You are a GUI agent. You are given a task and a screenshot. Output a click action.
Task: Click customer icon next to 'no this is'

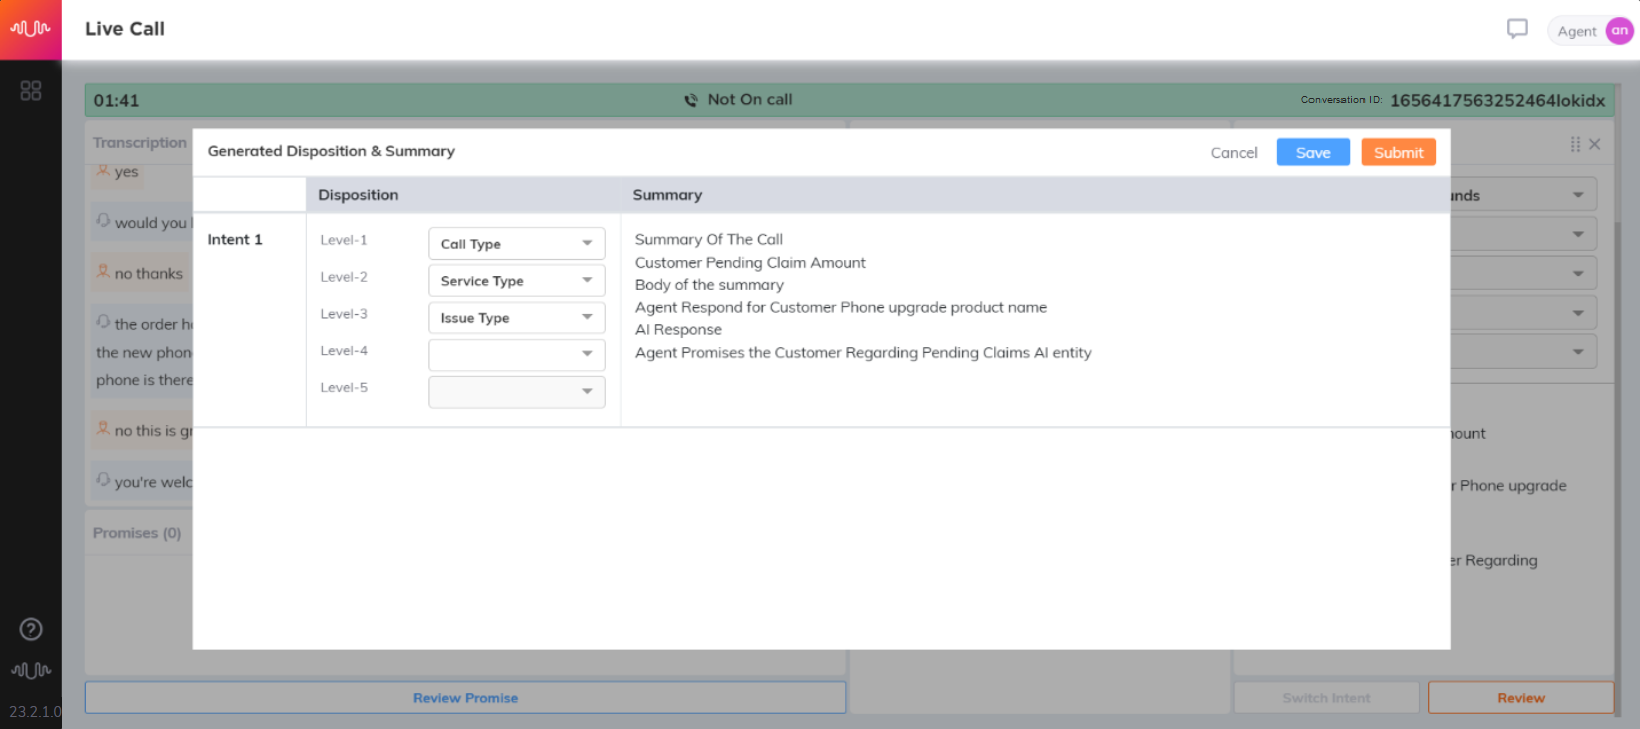[103, 429]
